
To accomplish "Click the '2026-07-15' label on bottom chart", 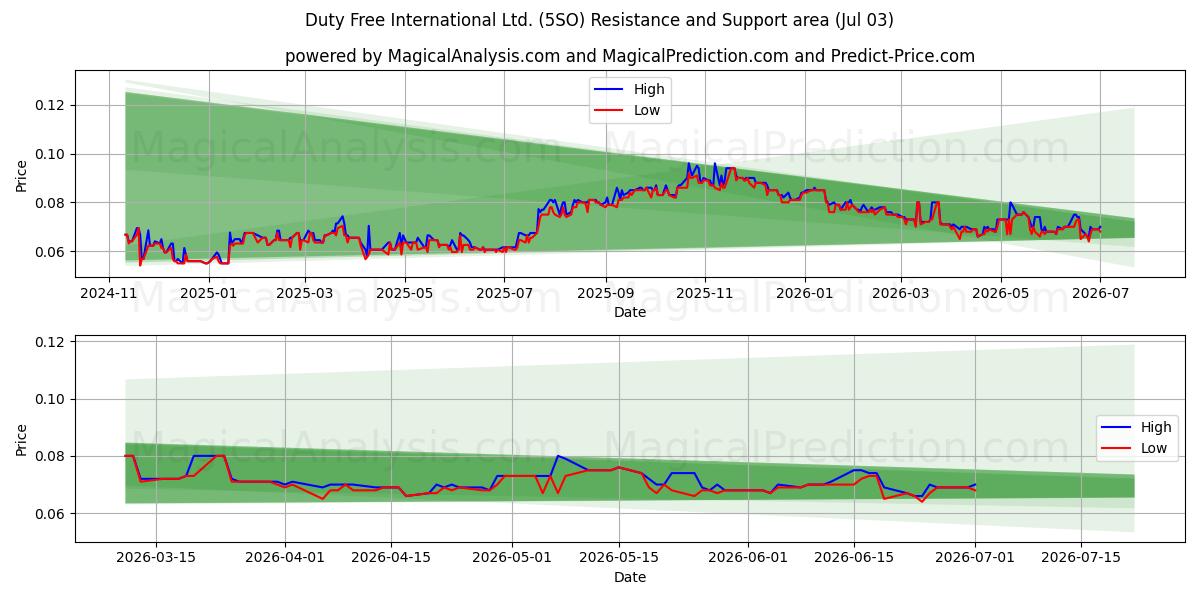I will 1081,558.
